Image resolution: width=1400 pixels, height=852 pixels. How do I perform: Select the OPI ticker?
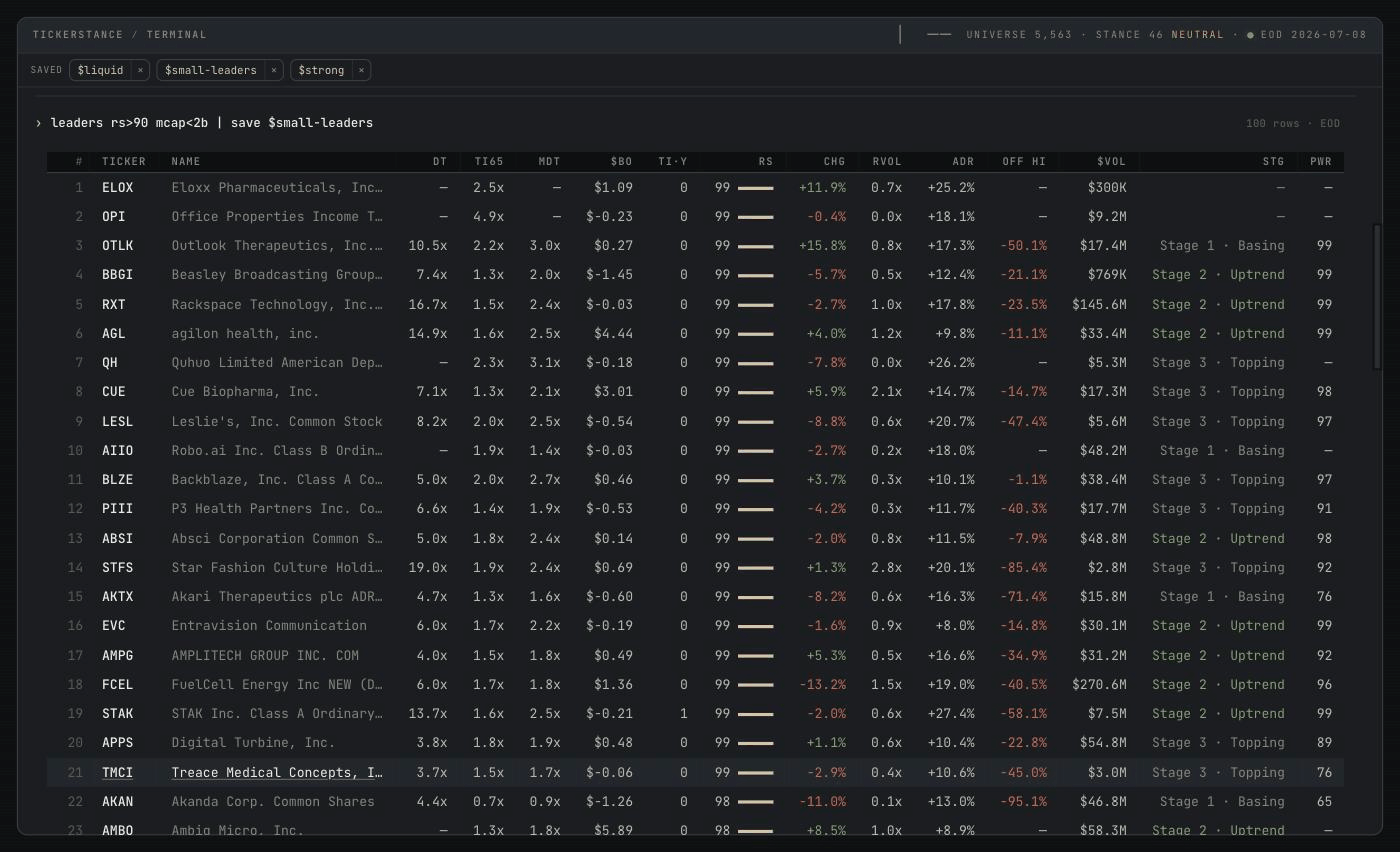[113, 216]
